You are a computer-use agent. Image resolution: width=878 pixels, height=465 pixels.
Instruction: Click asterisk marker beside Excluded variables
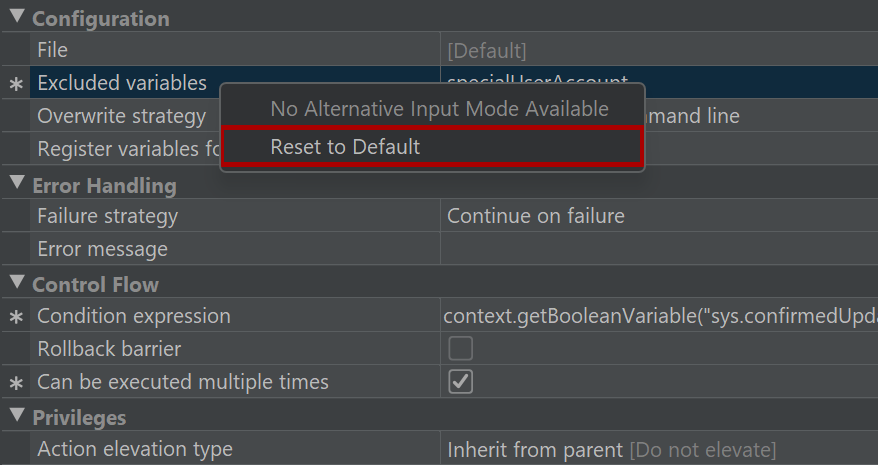pos(16,84)
